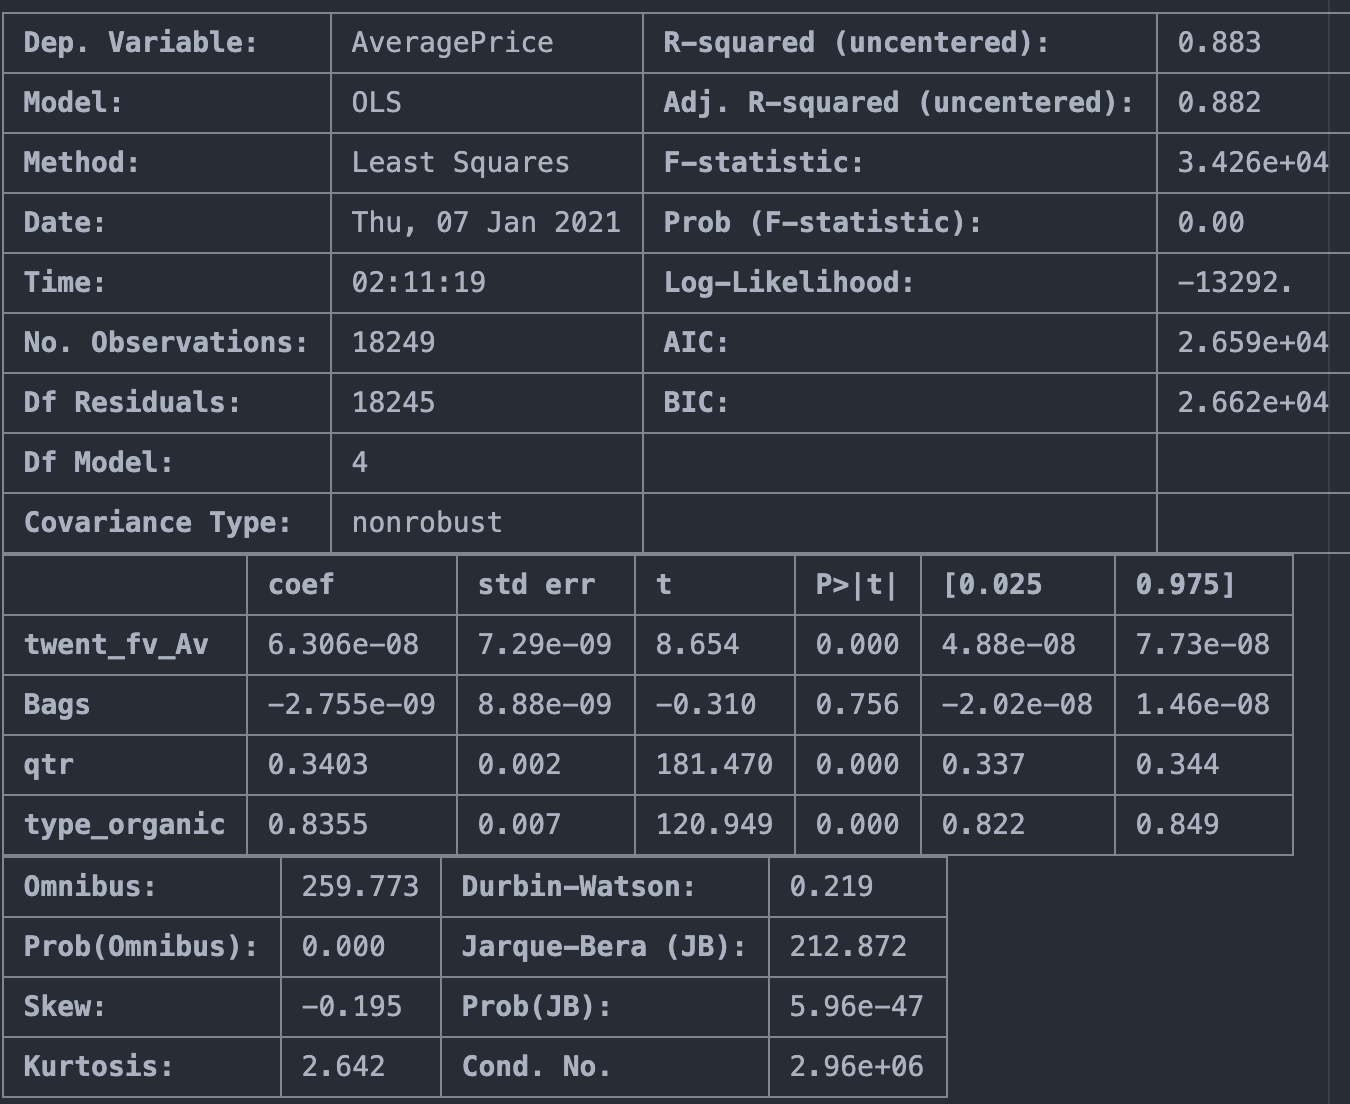Click the R-squared value 0.883
The width and height of the screenshot is (1350, 1104).
(1219, 43)
